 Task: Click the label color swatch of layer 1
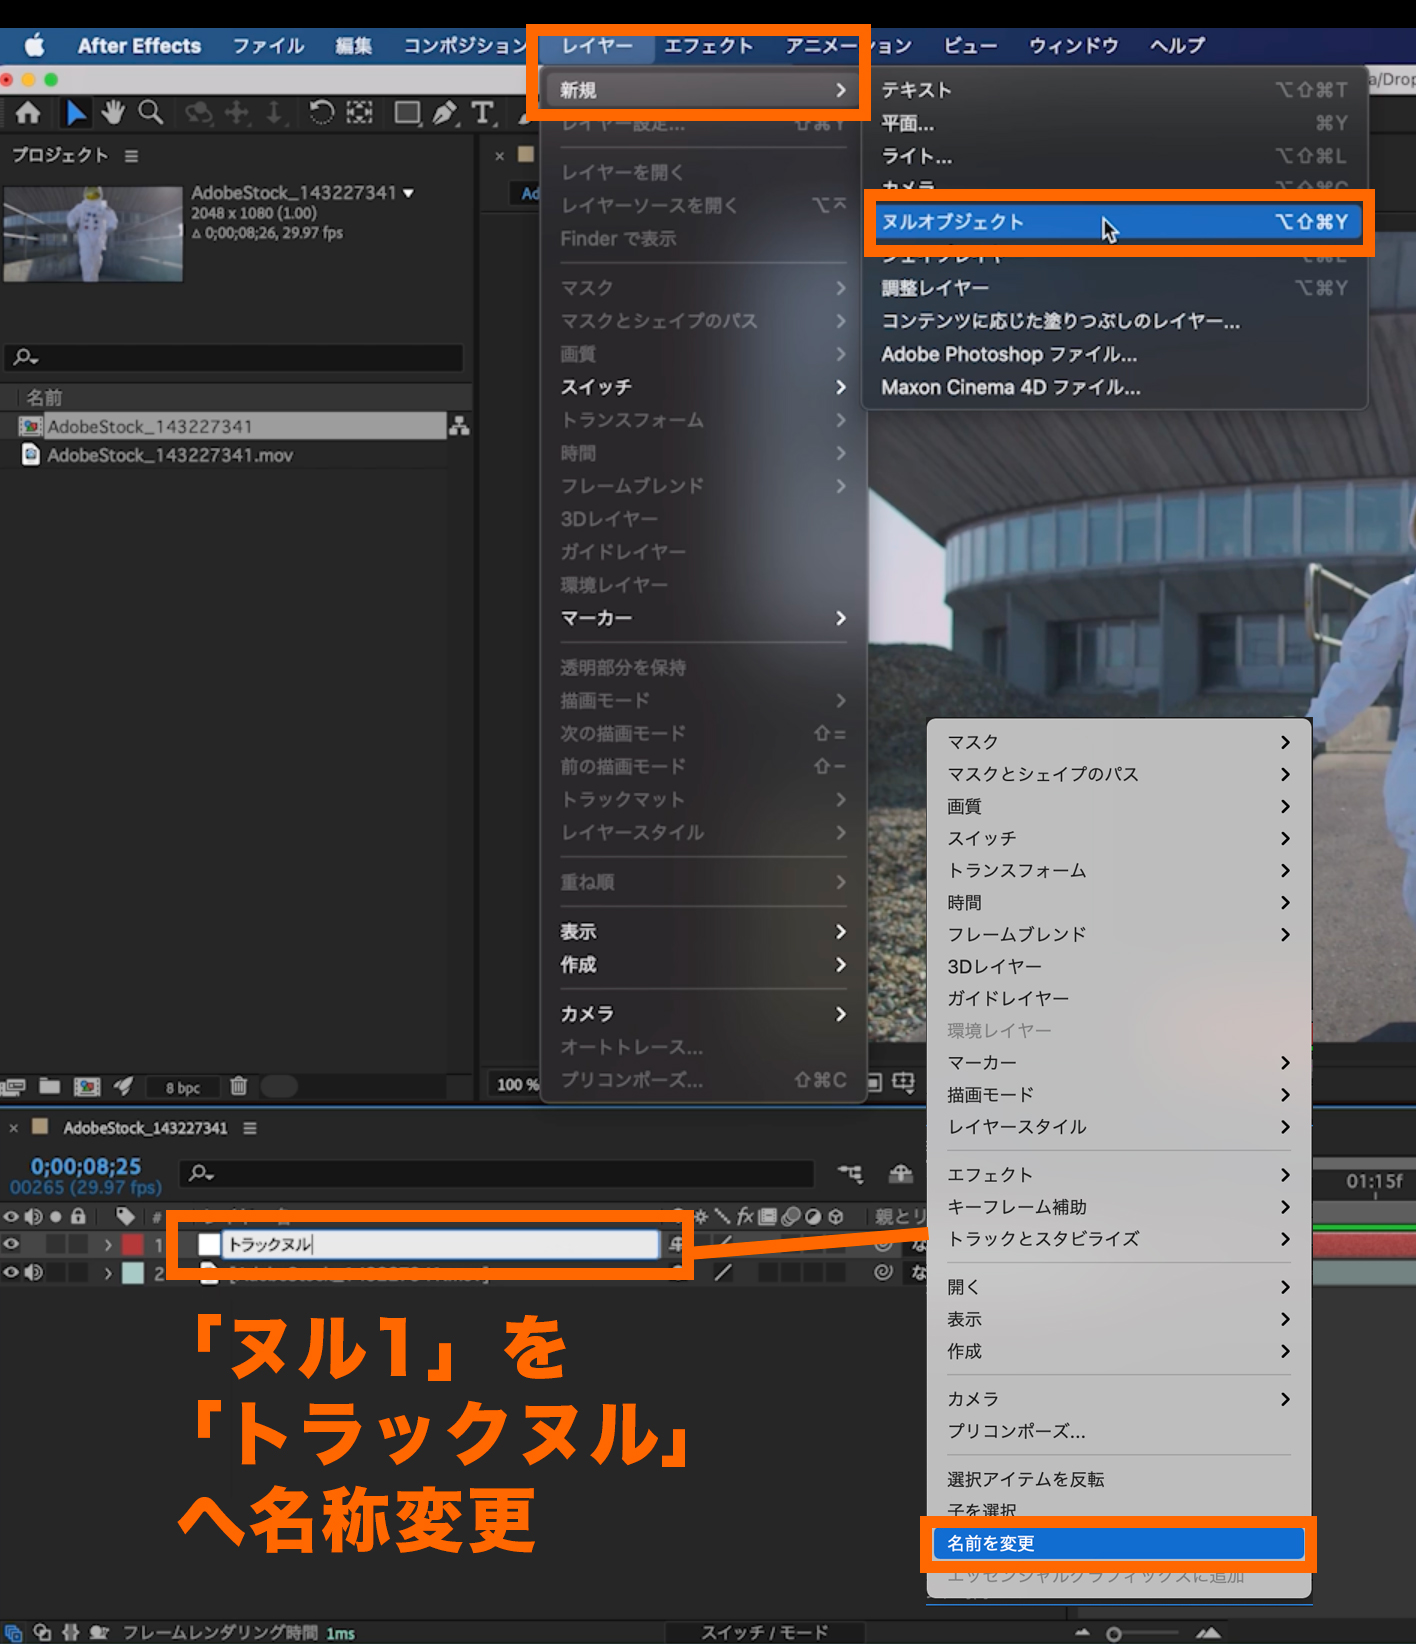(x=133, y=1245)
